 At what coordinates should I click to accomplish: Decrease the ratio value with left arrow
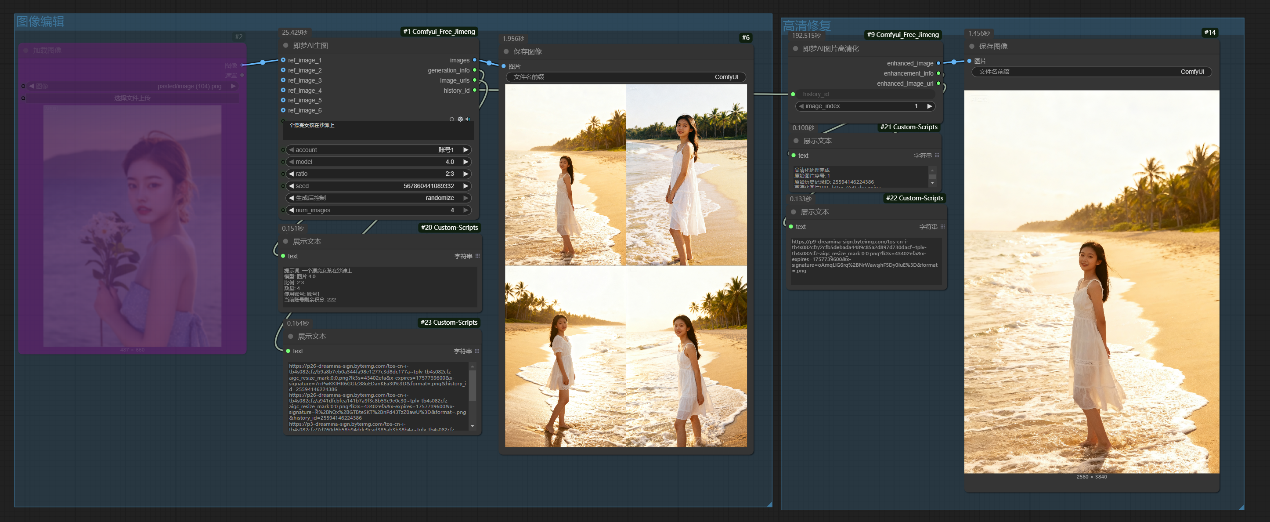click(290, 173)
